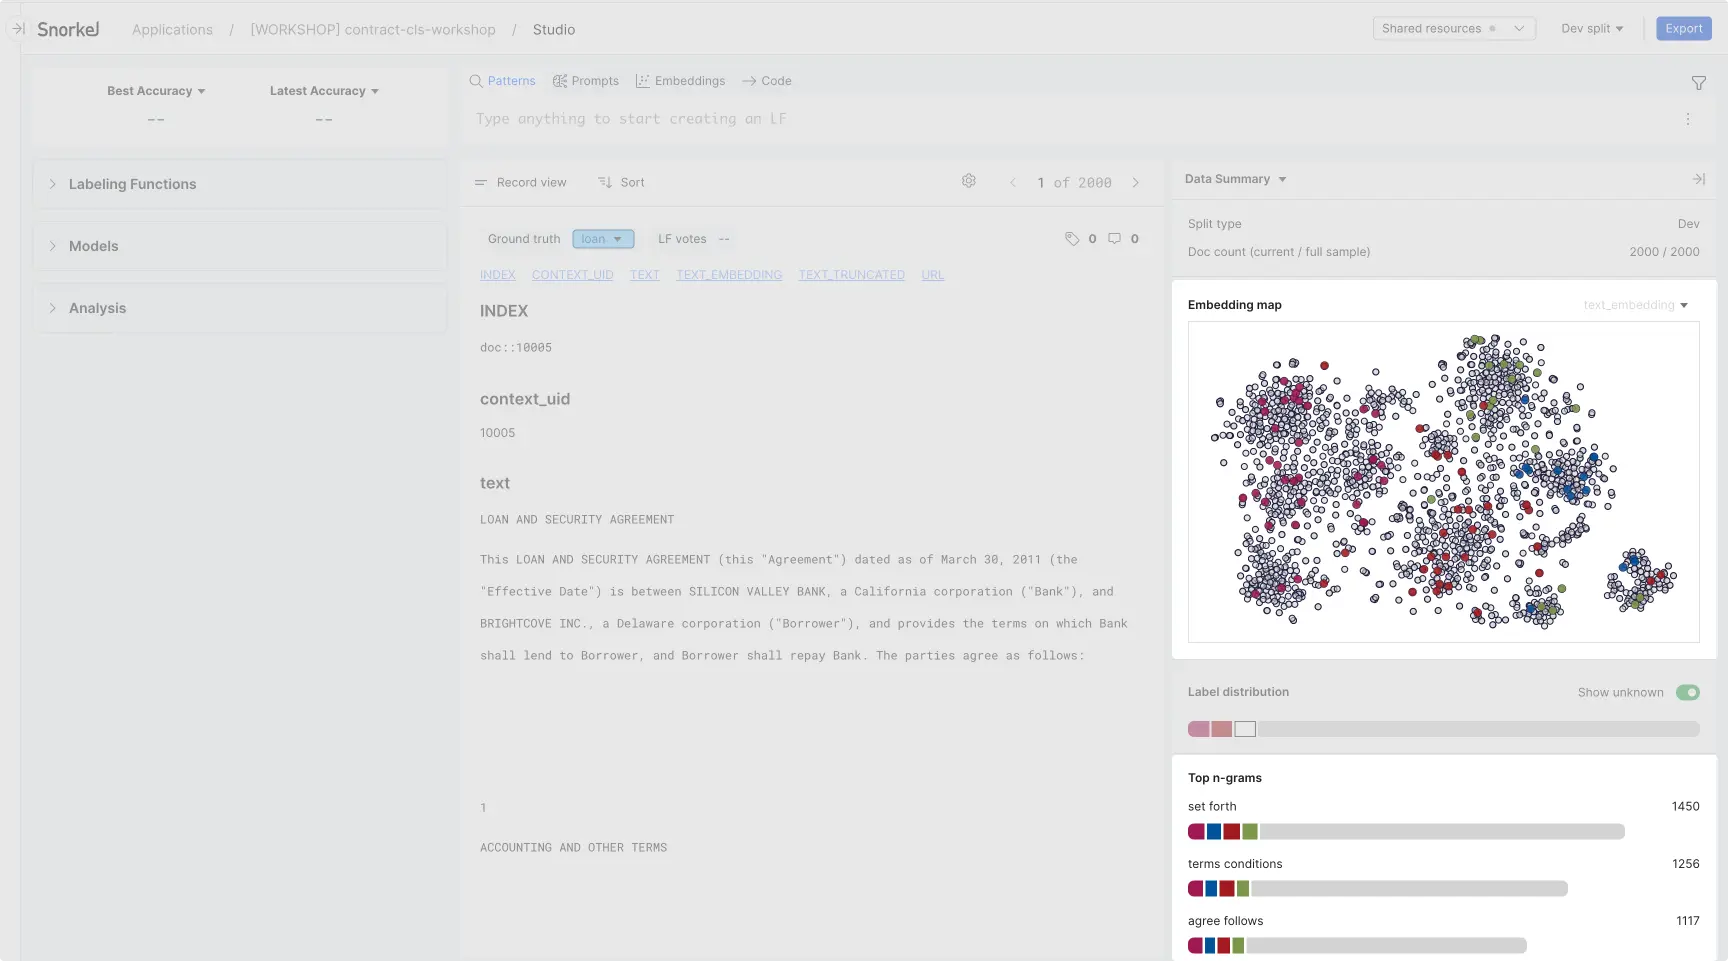1728x961 pixels.
Task: Go to previous record arrow
Action: [1013, 183]
